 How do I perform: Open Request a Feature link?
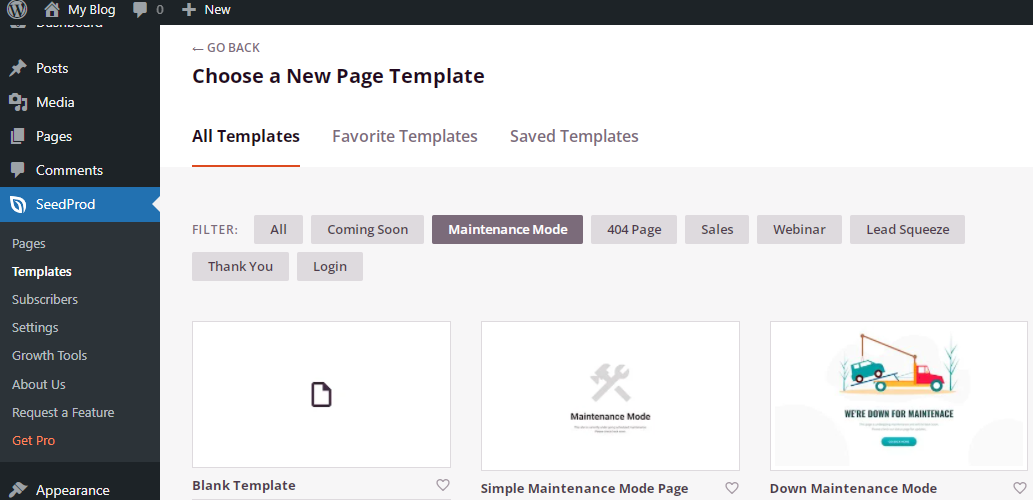pyautogui.click(x=63, y=412)
